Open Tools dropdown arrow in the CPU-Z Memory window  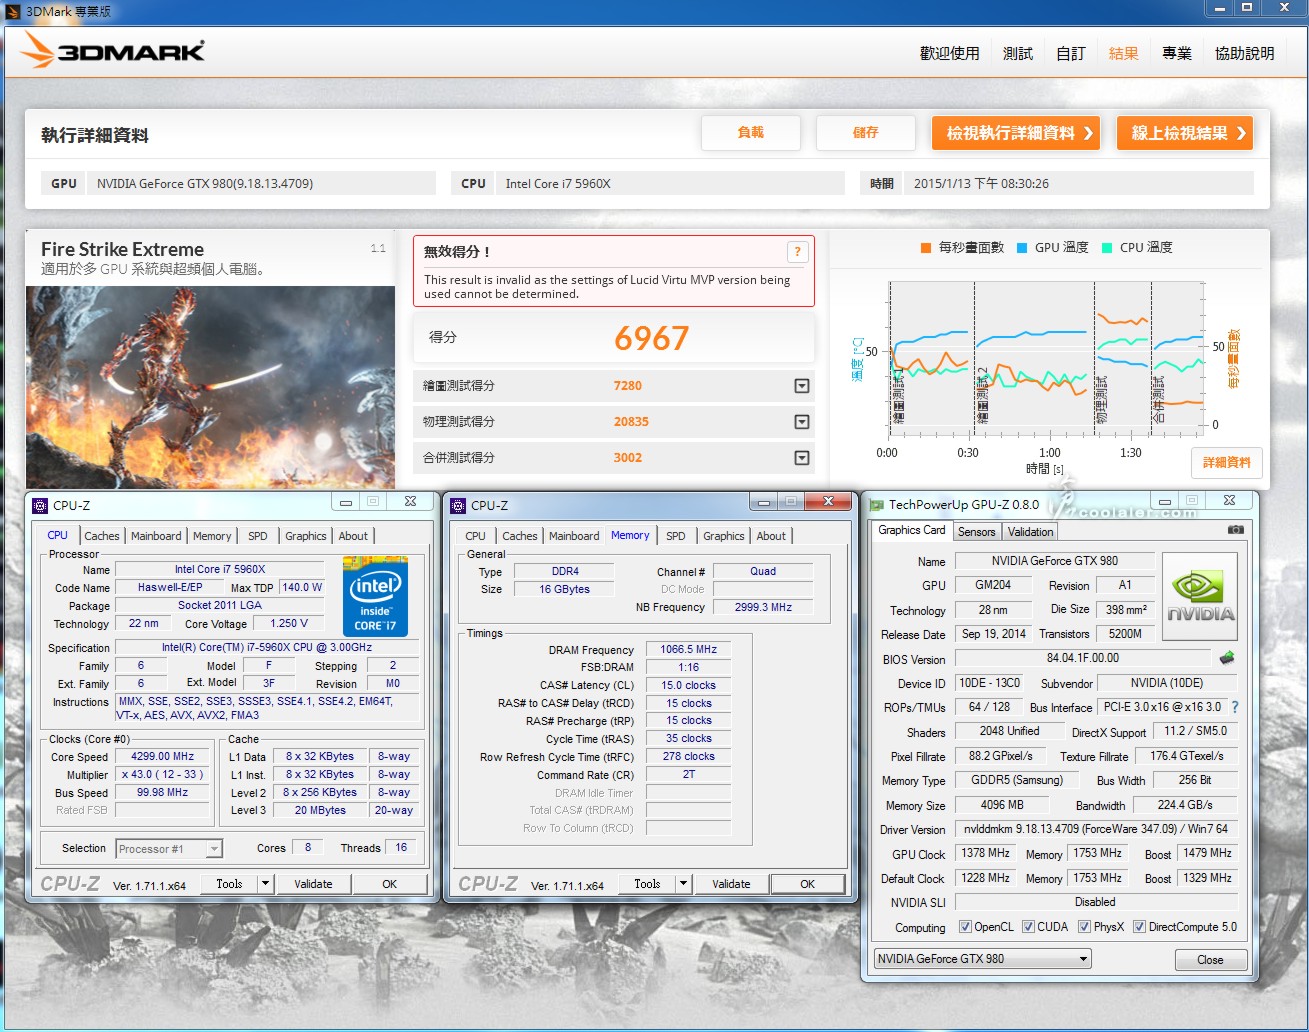pos(683,884)
